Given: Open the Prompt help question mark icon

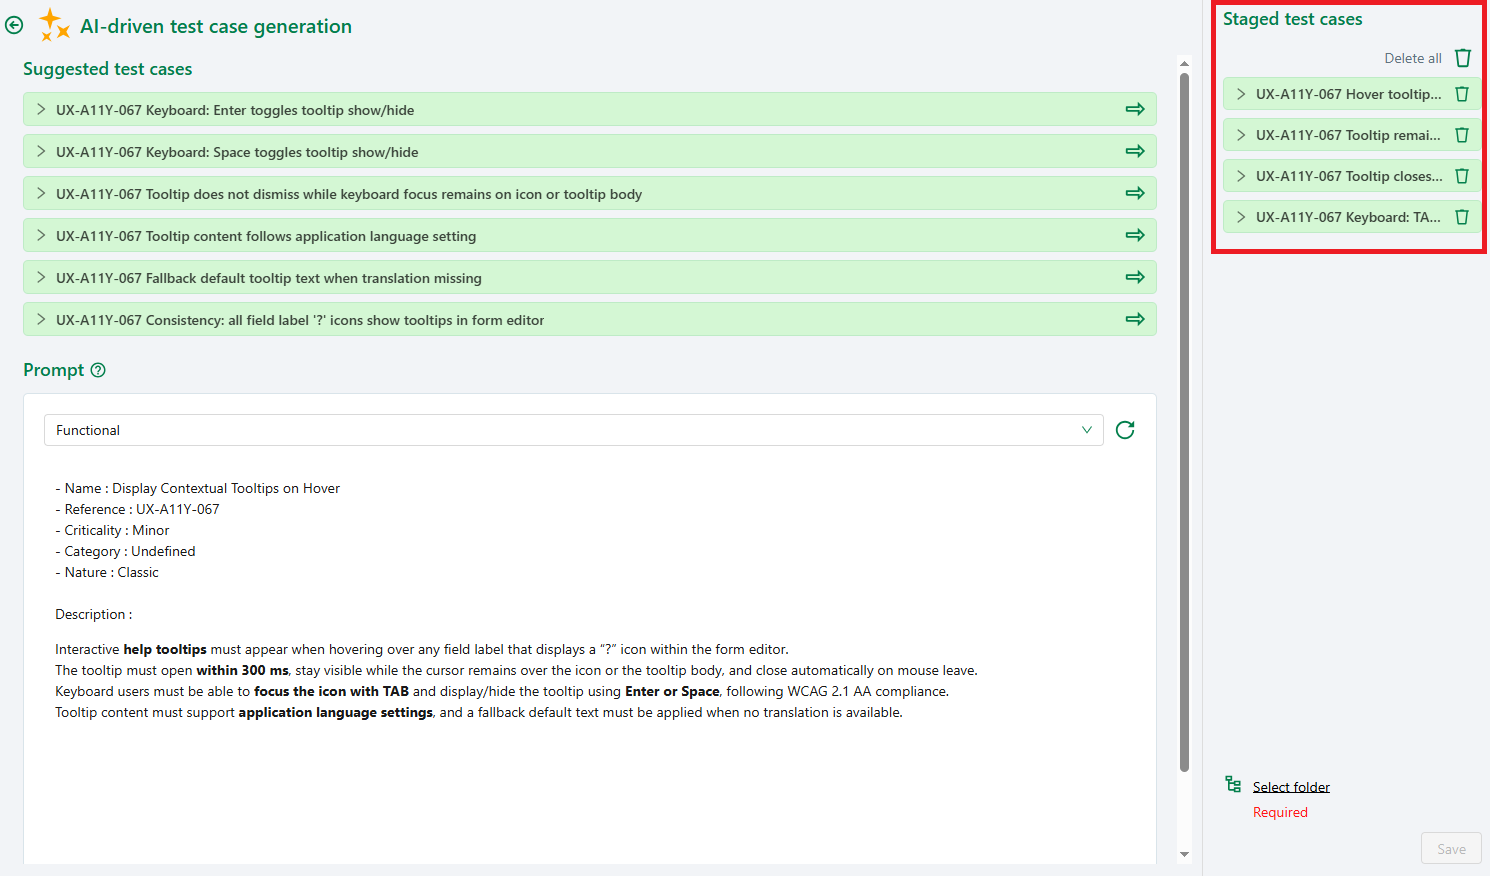Looking at the screenshot, I should click(x=98, y=370).
